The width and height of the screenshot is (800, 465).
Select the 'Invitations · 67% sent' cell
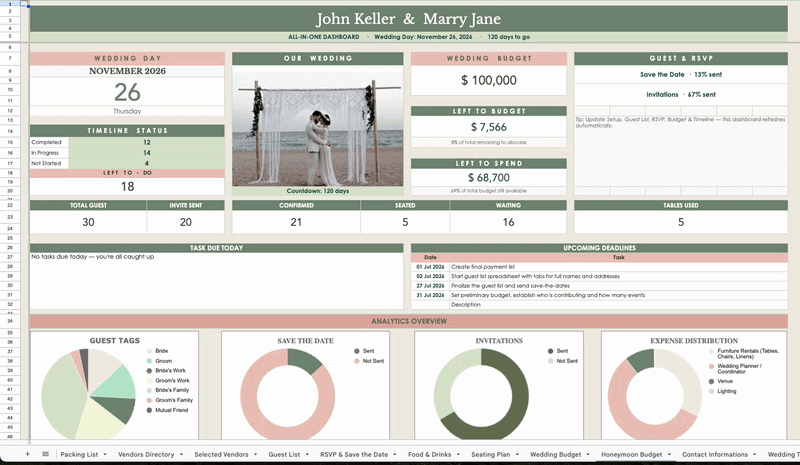681,94
